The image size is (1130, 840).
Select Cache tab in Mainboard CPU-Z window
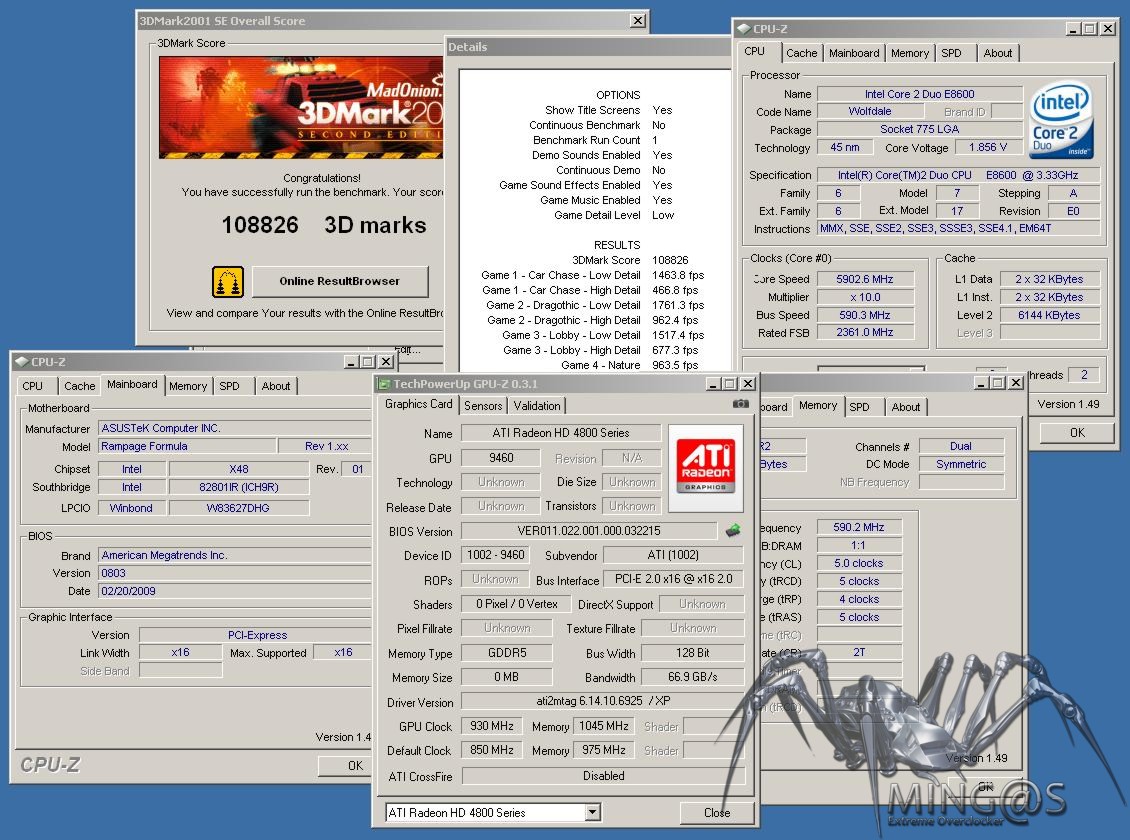coord(79,386)
